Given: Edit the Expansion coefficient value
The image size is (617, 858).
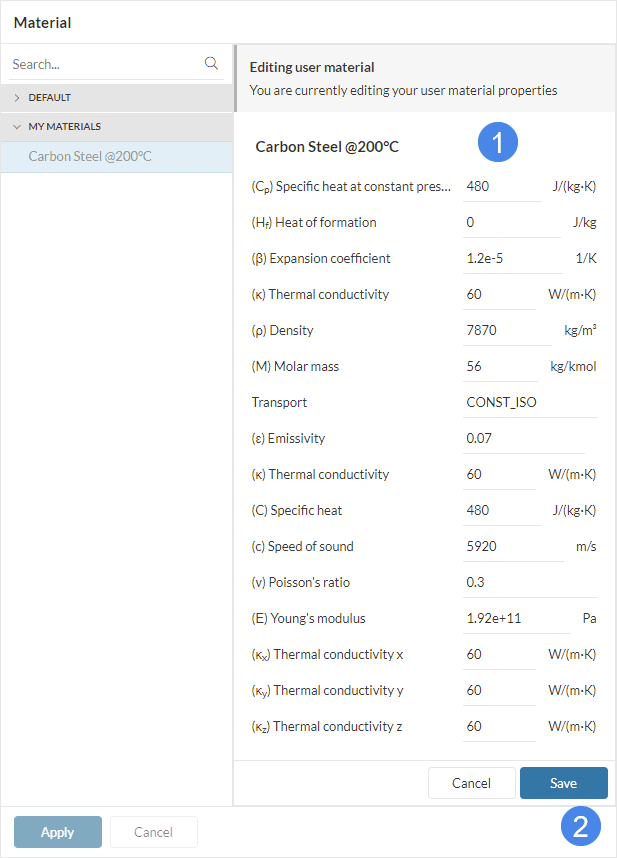Looking at the screenshot, I should 512,258.
